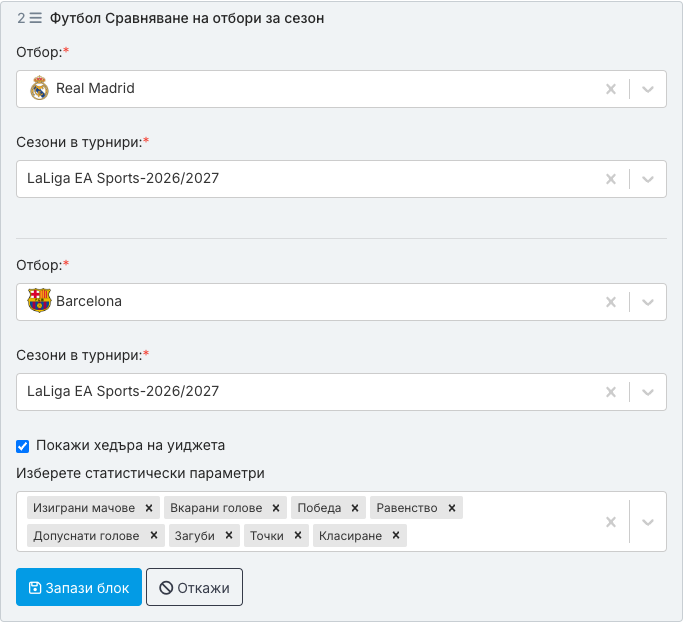
Task: Remove the 'Победа' tag
Action: [355, 508]
